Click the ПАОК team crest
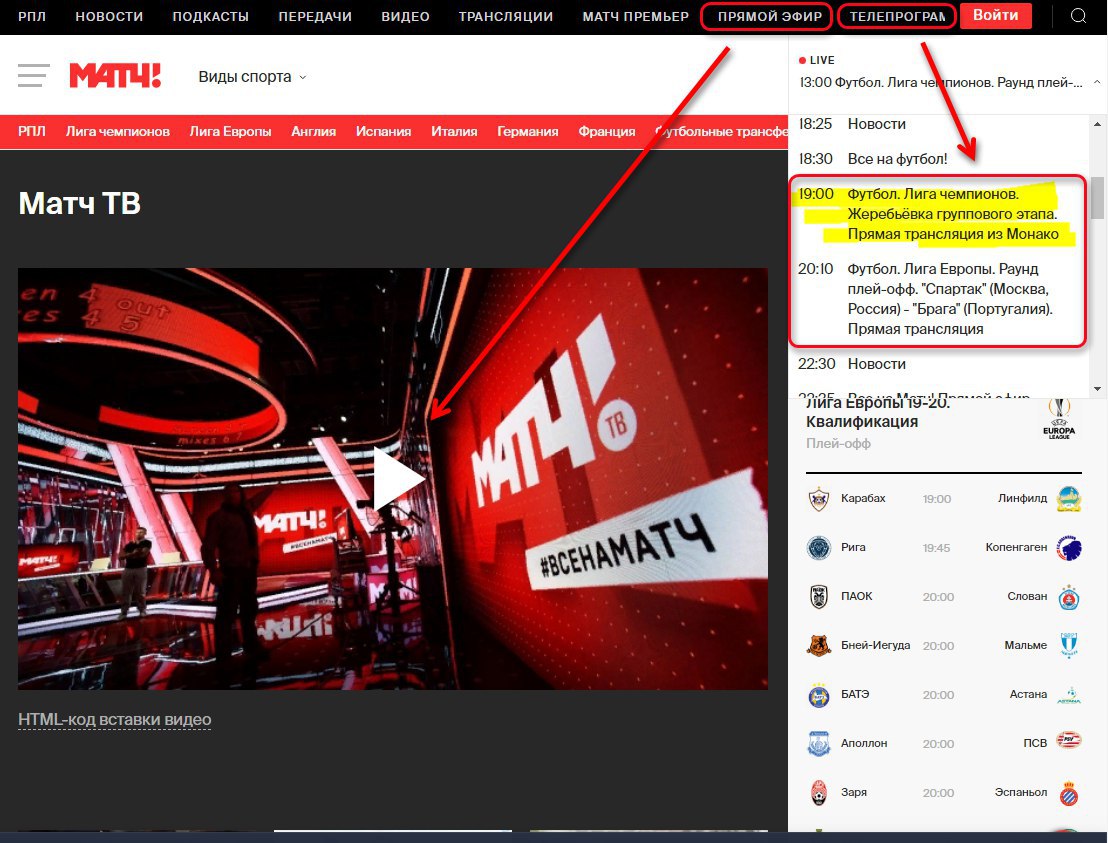 click(818, 596)
